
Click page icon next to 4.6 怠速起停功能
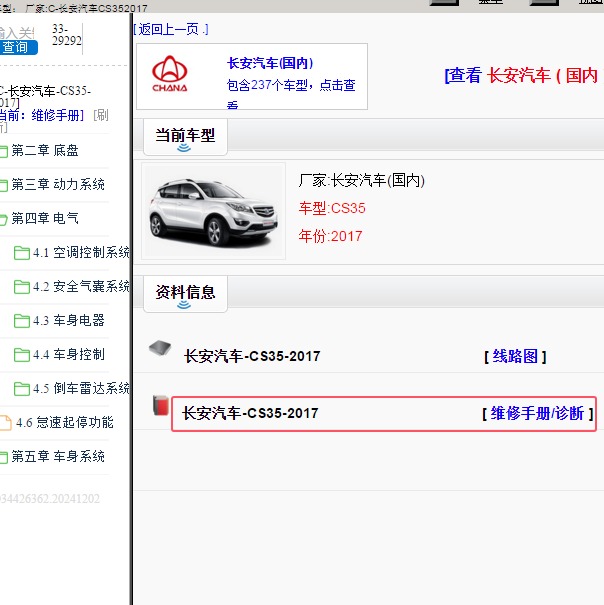(5, 422)
